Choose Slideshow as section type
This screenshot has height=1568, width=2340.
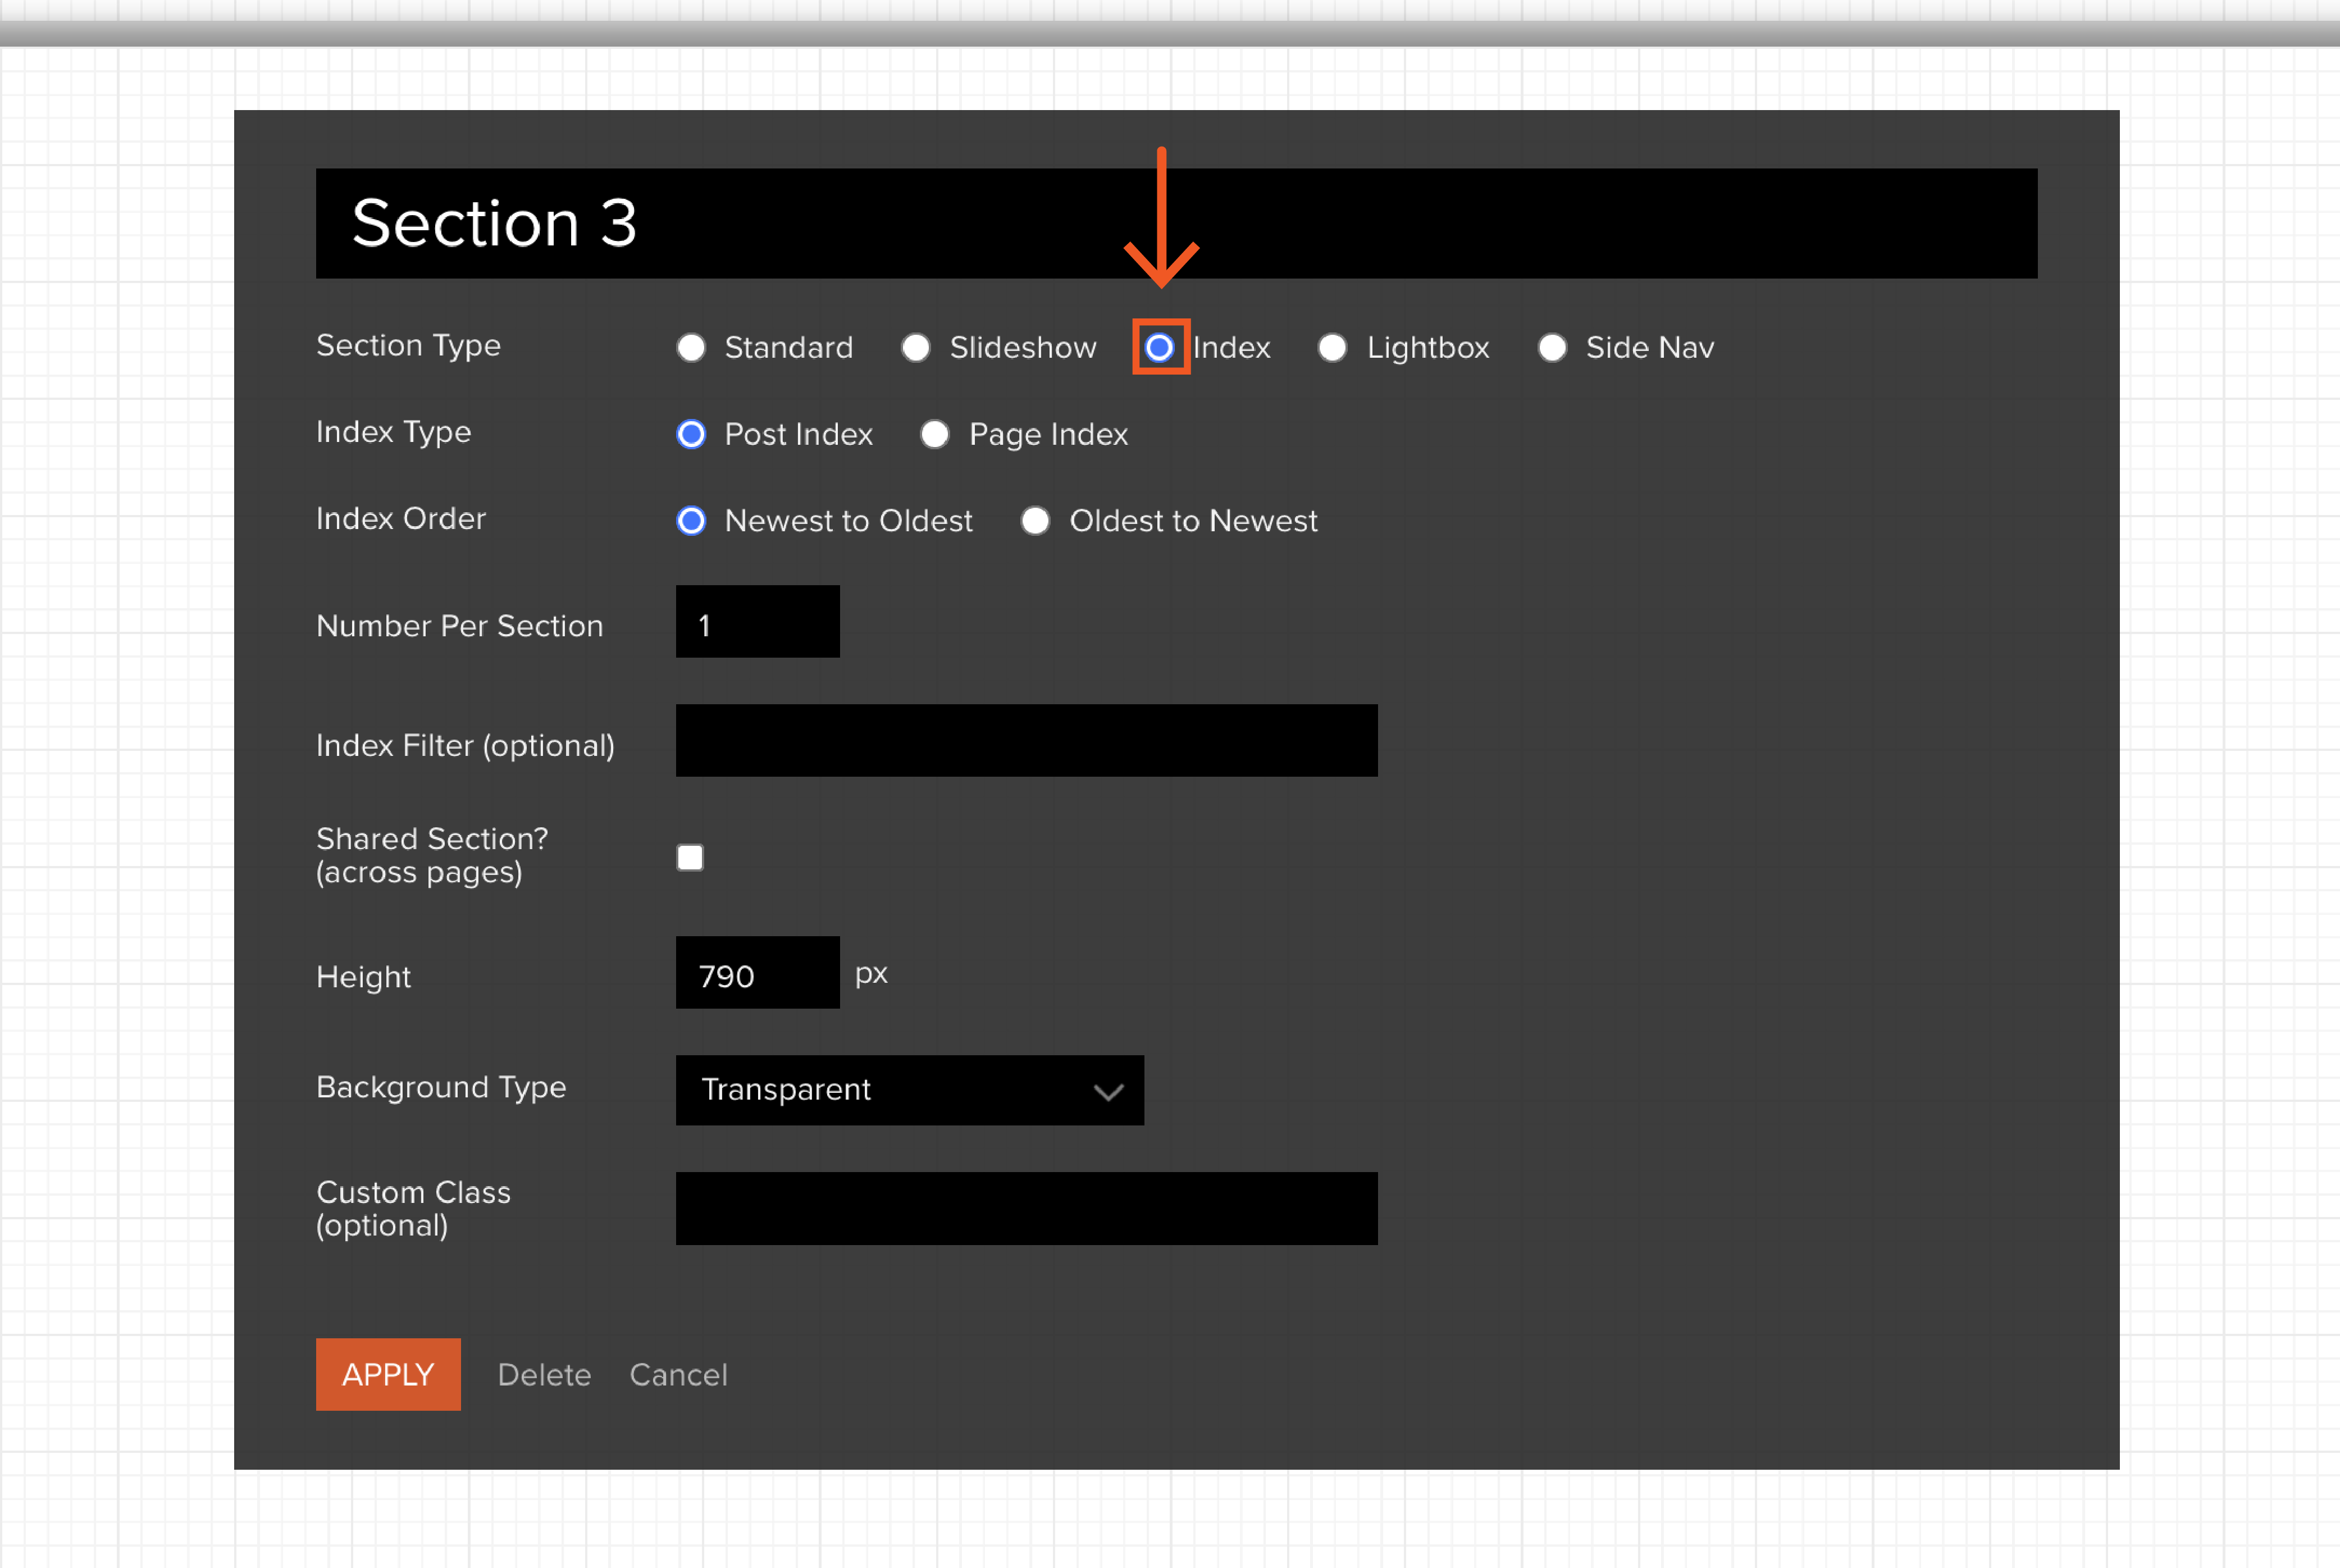(916, 347)
